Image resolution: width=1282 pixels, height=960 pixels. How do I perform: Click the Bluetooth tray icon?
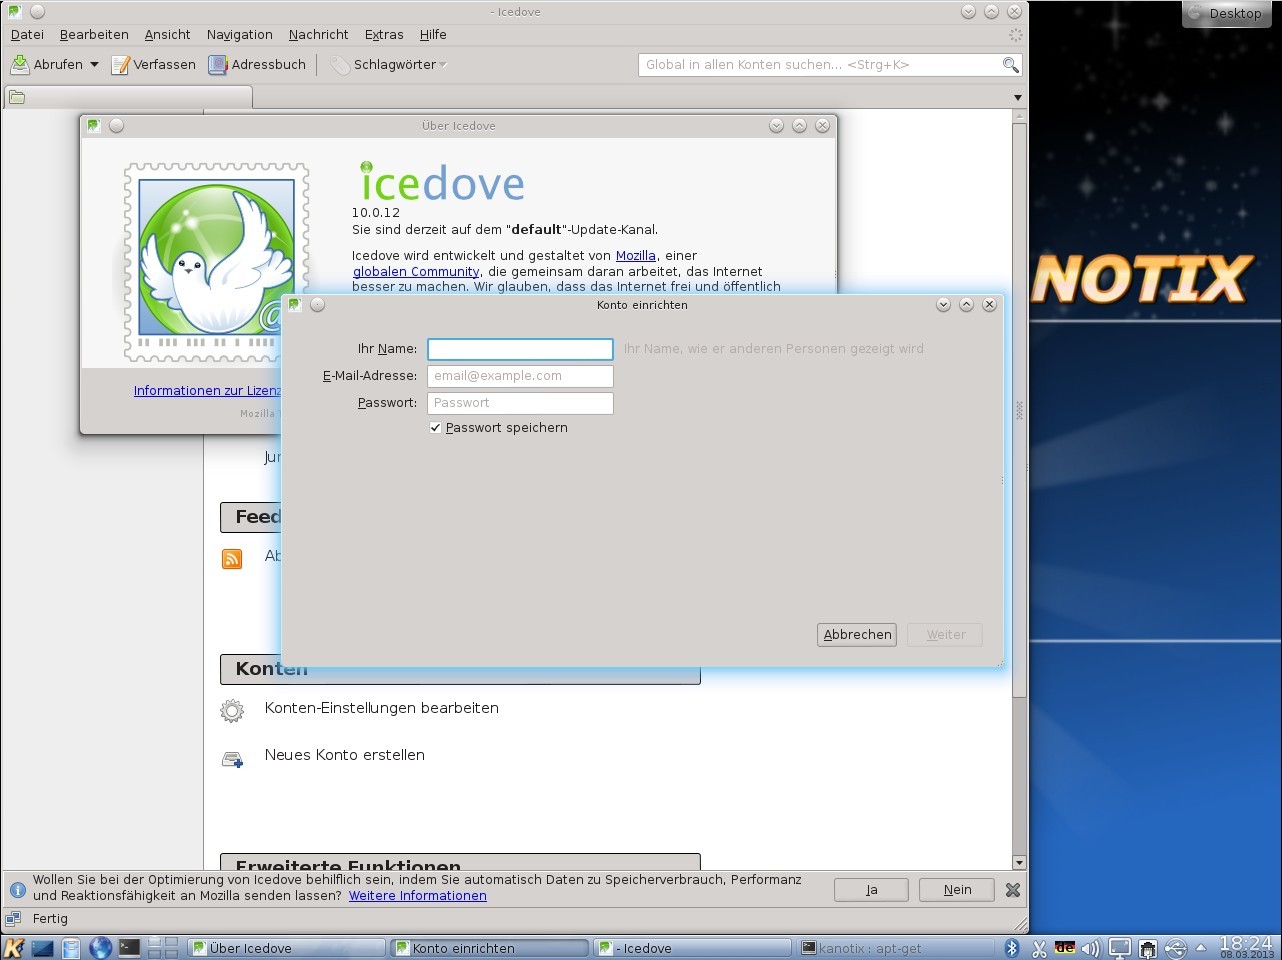[1011, 948]
